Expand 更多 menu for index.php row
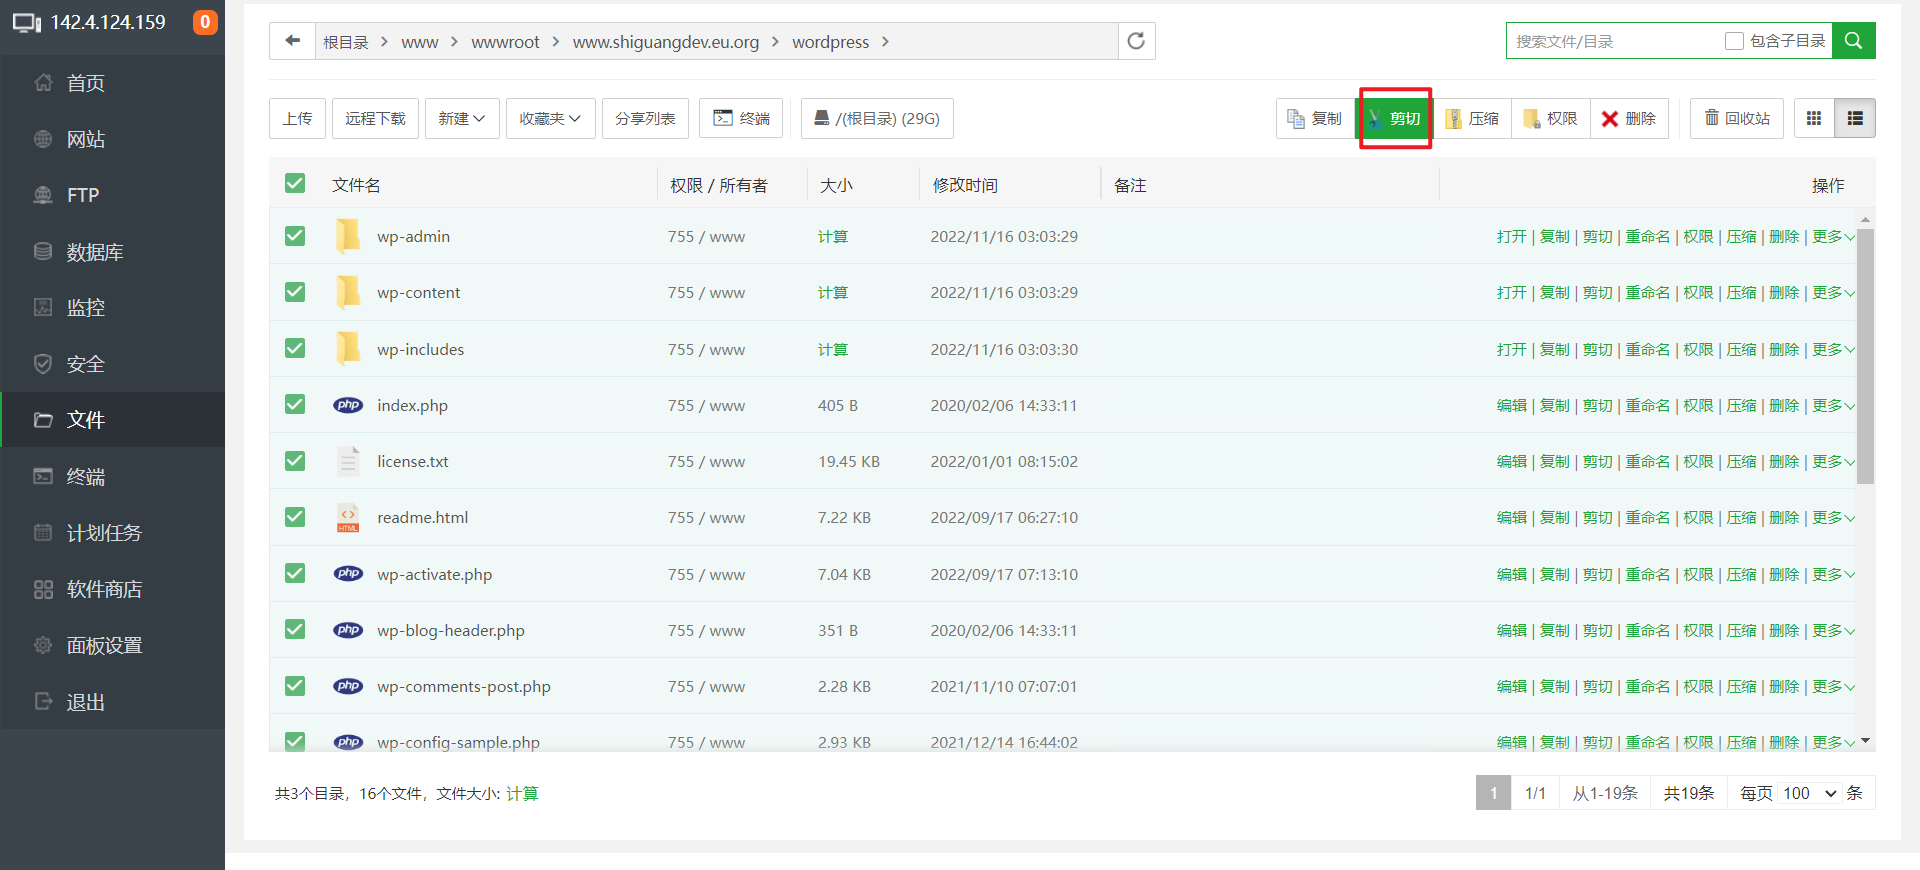This screenshot has width=1920, height=870. click(x=1834, y=405)
